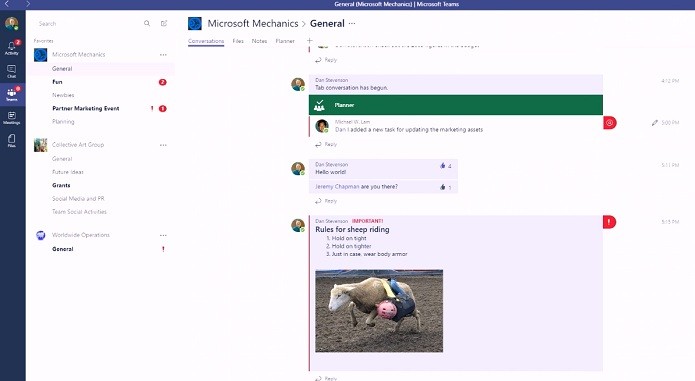Switch to the Files tab
The height and width of the screenshot is (381, 695).
click(x=238, y=41)
